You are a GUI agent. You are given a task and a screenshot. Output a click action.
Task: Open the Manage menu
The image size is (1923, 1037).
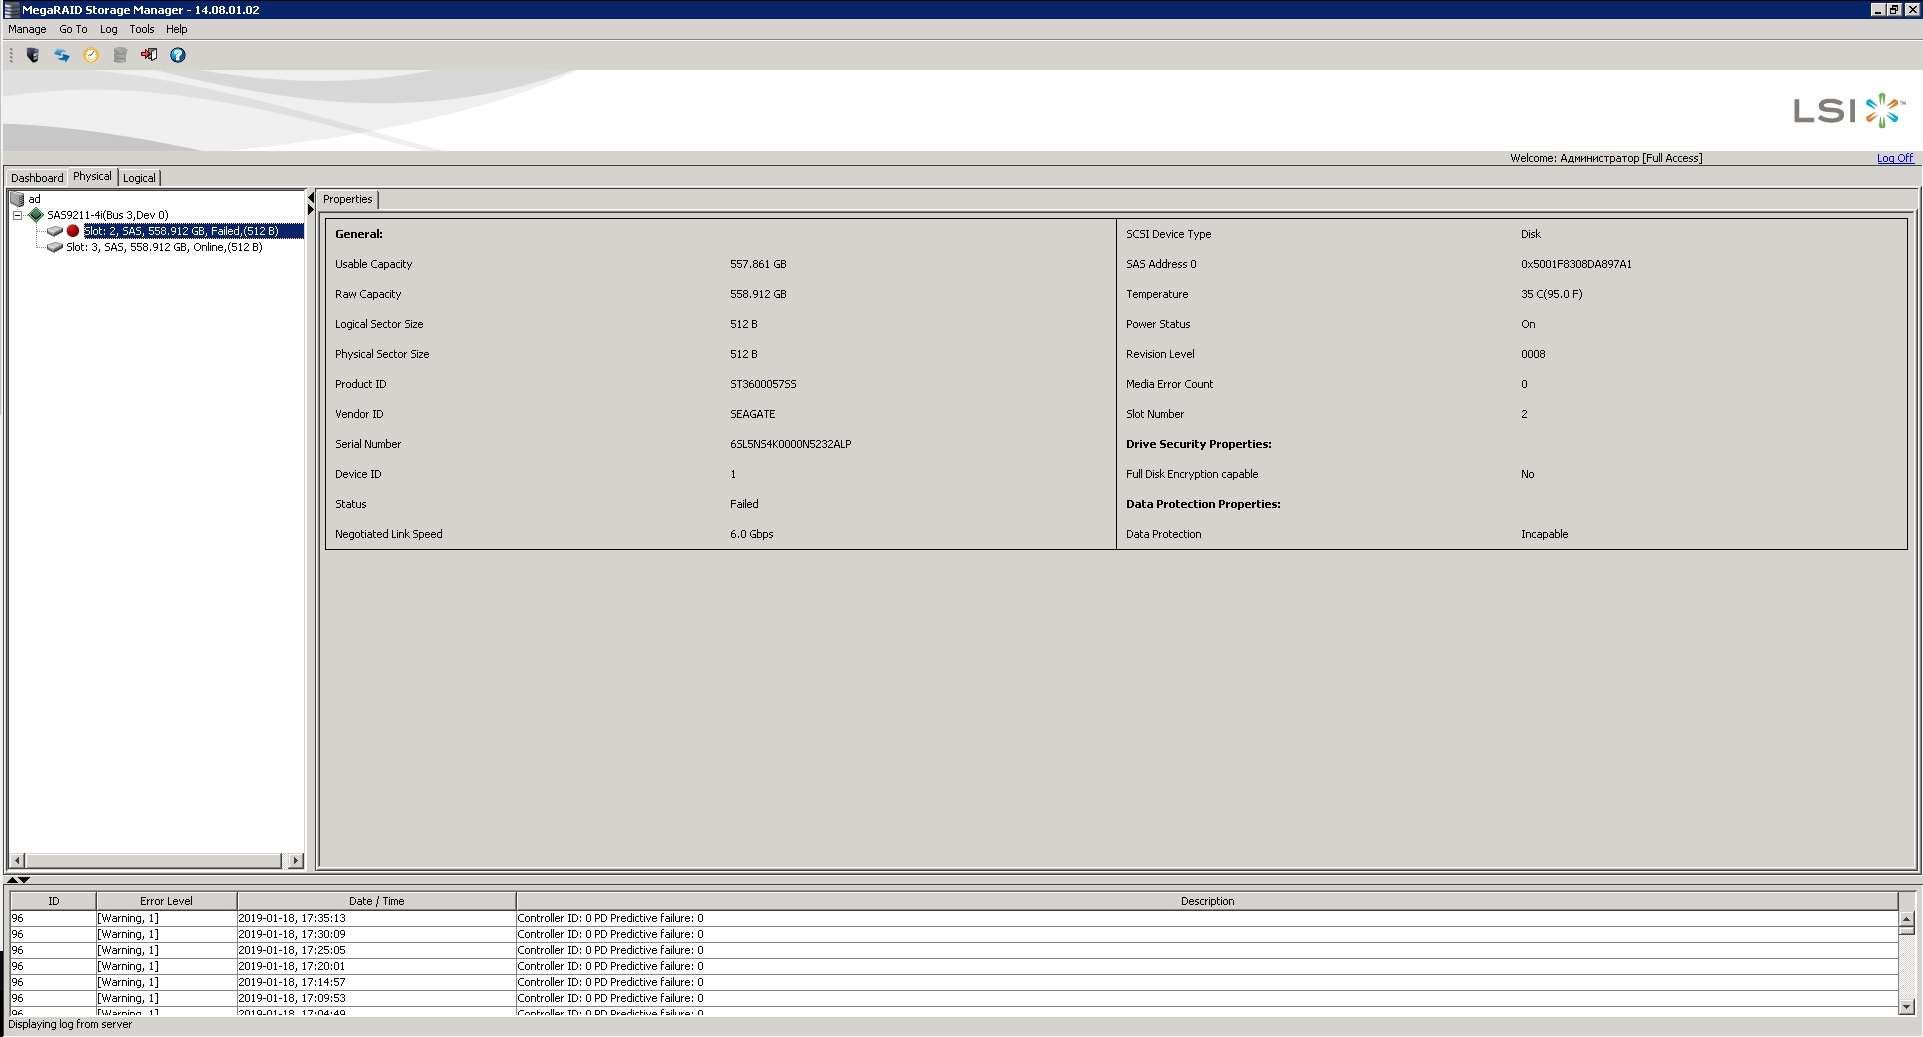[27, 29]
